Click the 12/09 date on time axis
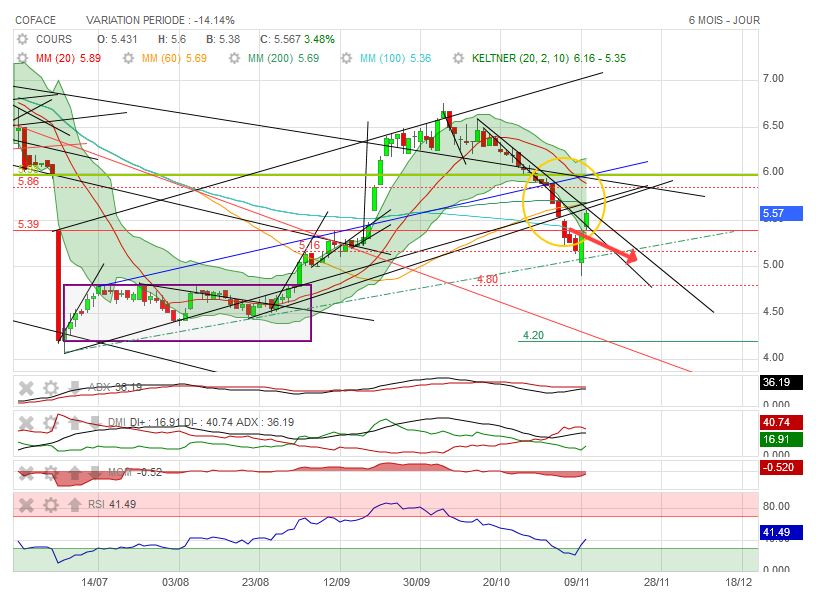Image resolution: width=816 pixels, height=601 pixels. click(336, 582)
